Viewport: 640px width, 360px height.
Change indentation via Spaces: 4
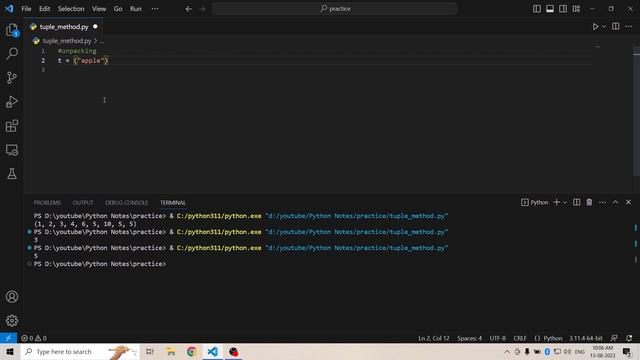pyautogui.click(x=469, y=338)
